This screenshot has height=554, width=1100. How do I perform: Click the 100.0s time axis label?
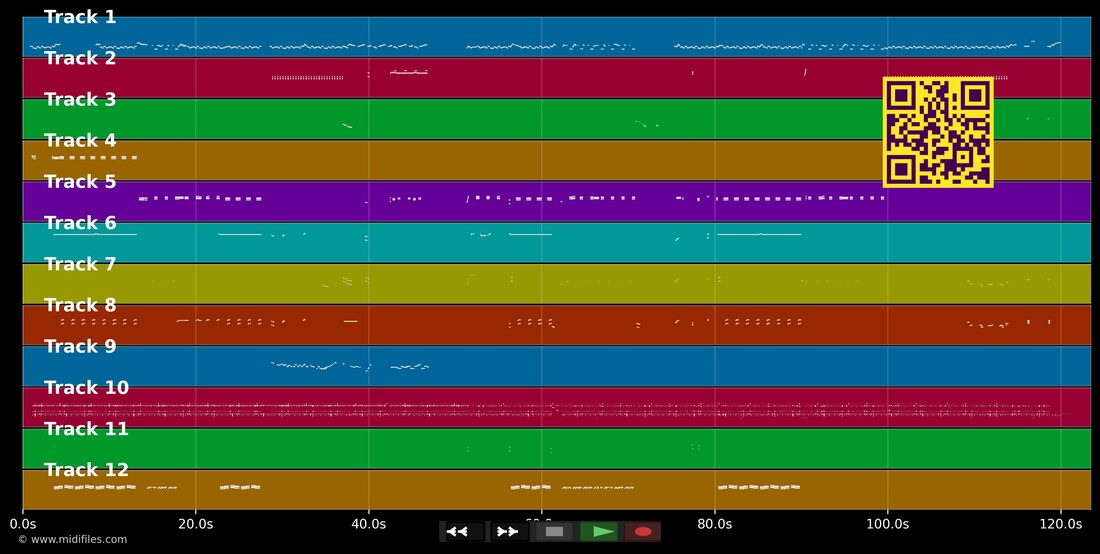pyautogui.click(x=887, y=524)
